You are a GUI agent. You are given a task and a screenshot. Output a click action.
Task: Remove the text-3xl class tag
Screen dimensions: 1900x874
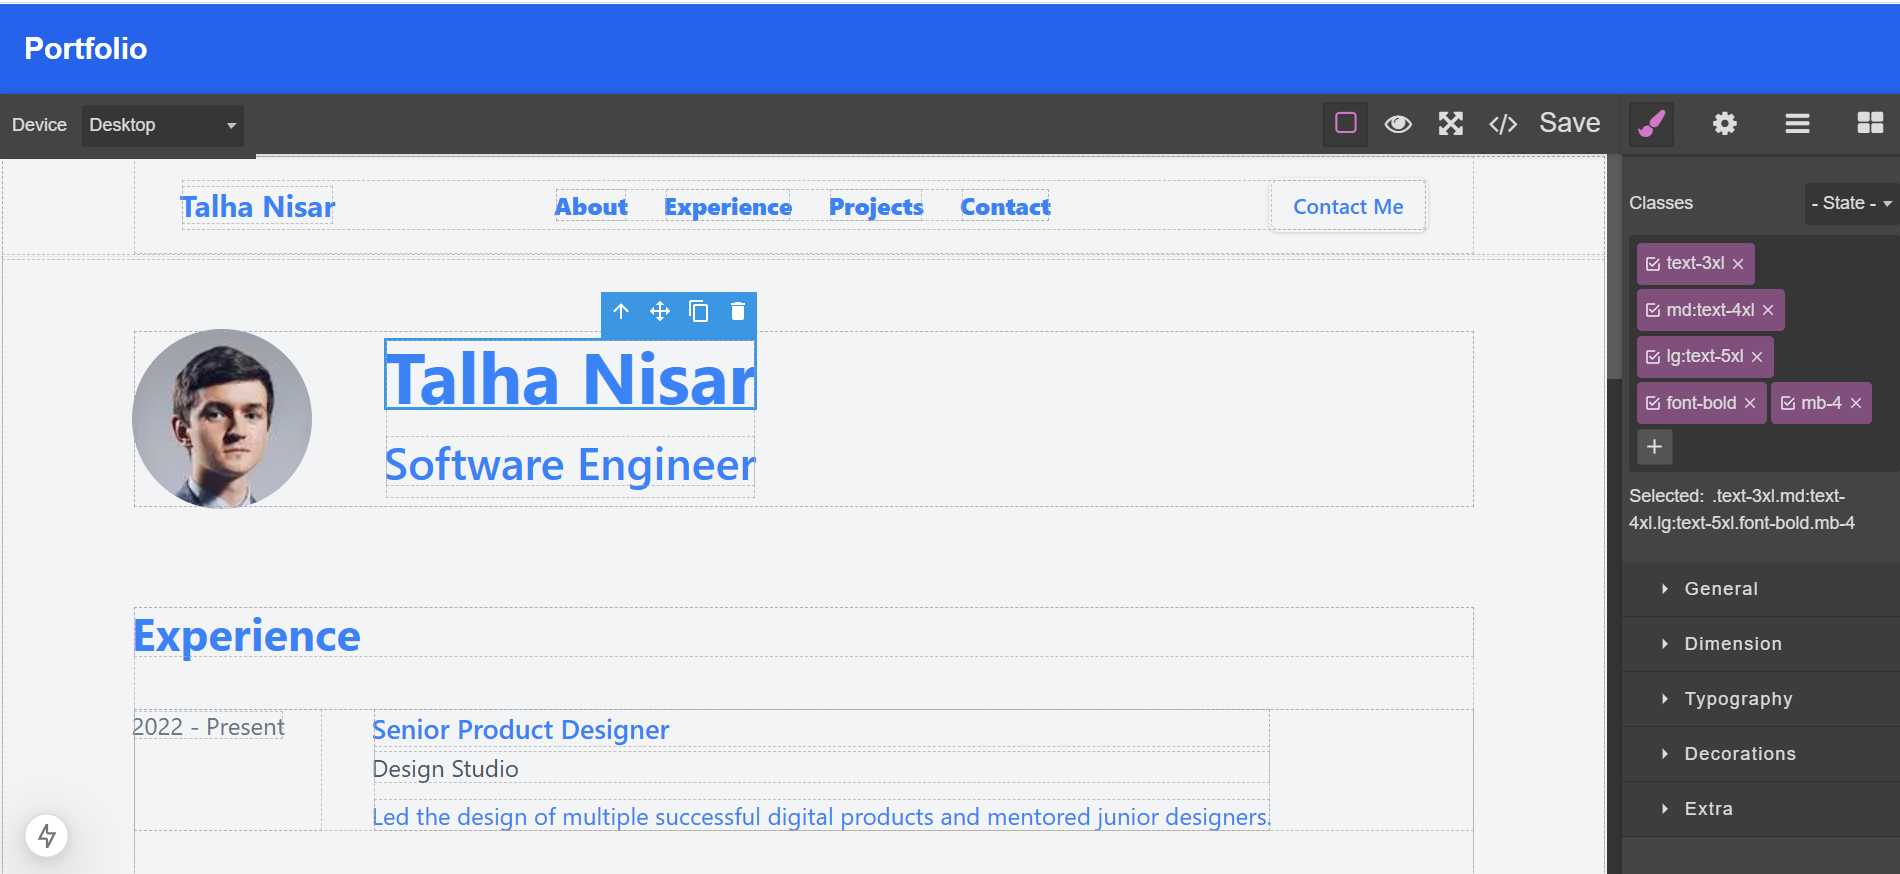pos(1738,264)
